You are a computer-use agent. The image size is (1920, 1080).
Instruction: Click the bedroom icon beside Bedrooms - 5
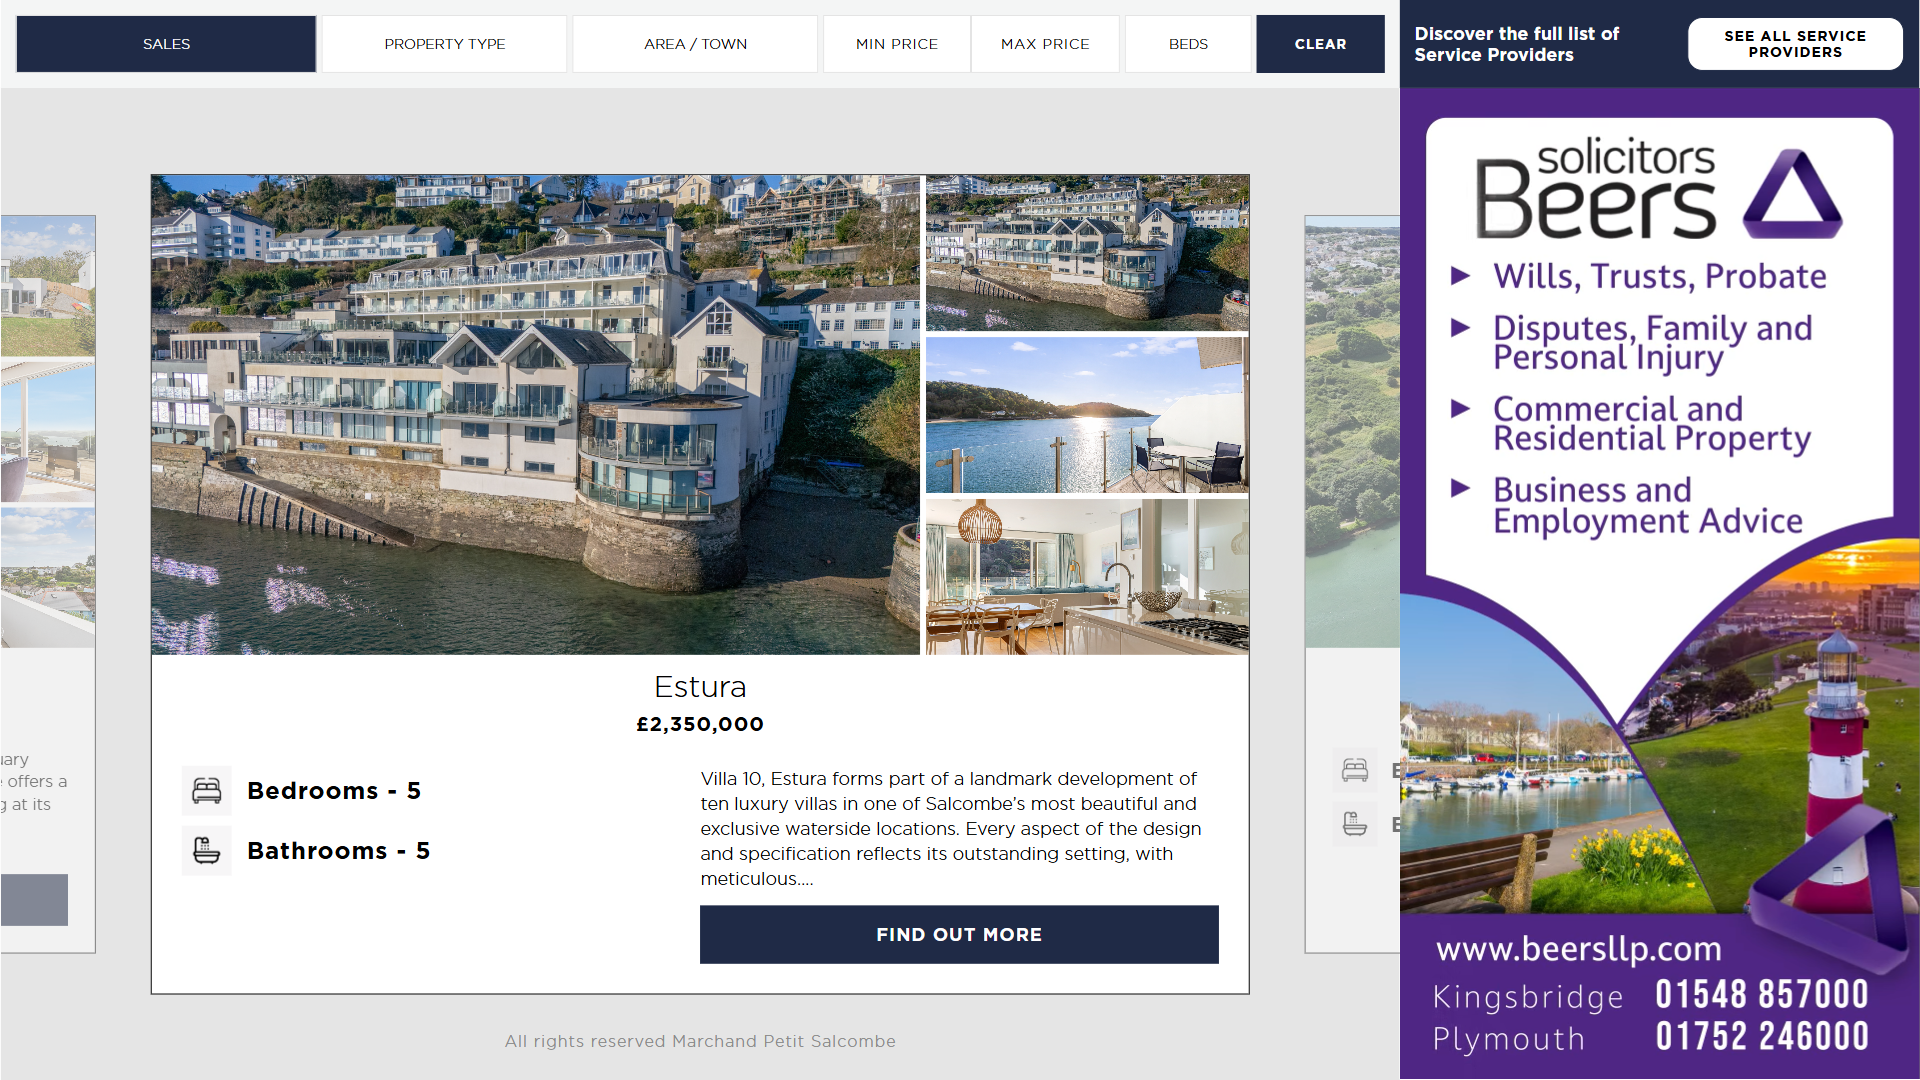point(207,791)
